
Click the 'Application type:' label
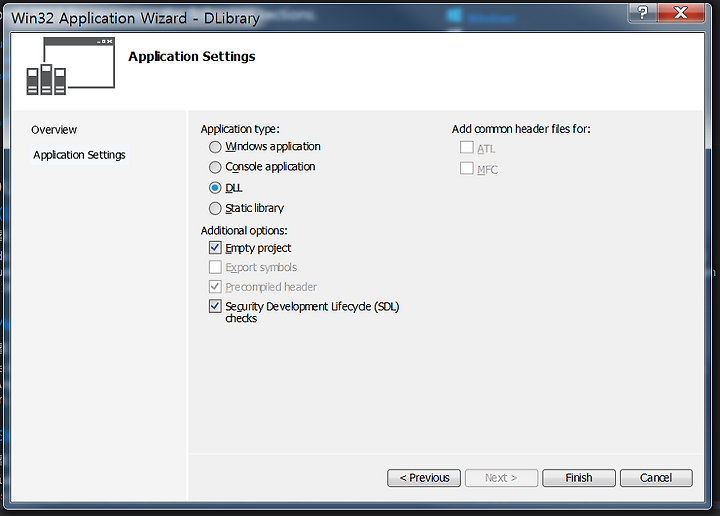coord(240,129)
